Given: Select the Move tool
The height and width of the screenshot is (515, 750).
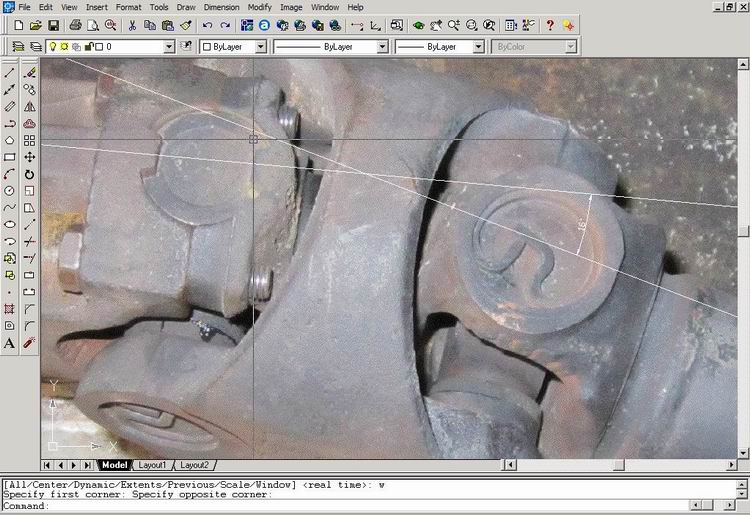Looking at the screenshot, I should (30, 157).
